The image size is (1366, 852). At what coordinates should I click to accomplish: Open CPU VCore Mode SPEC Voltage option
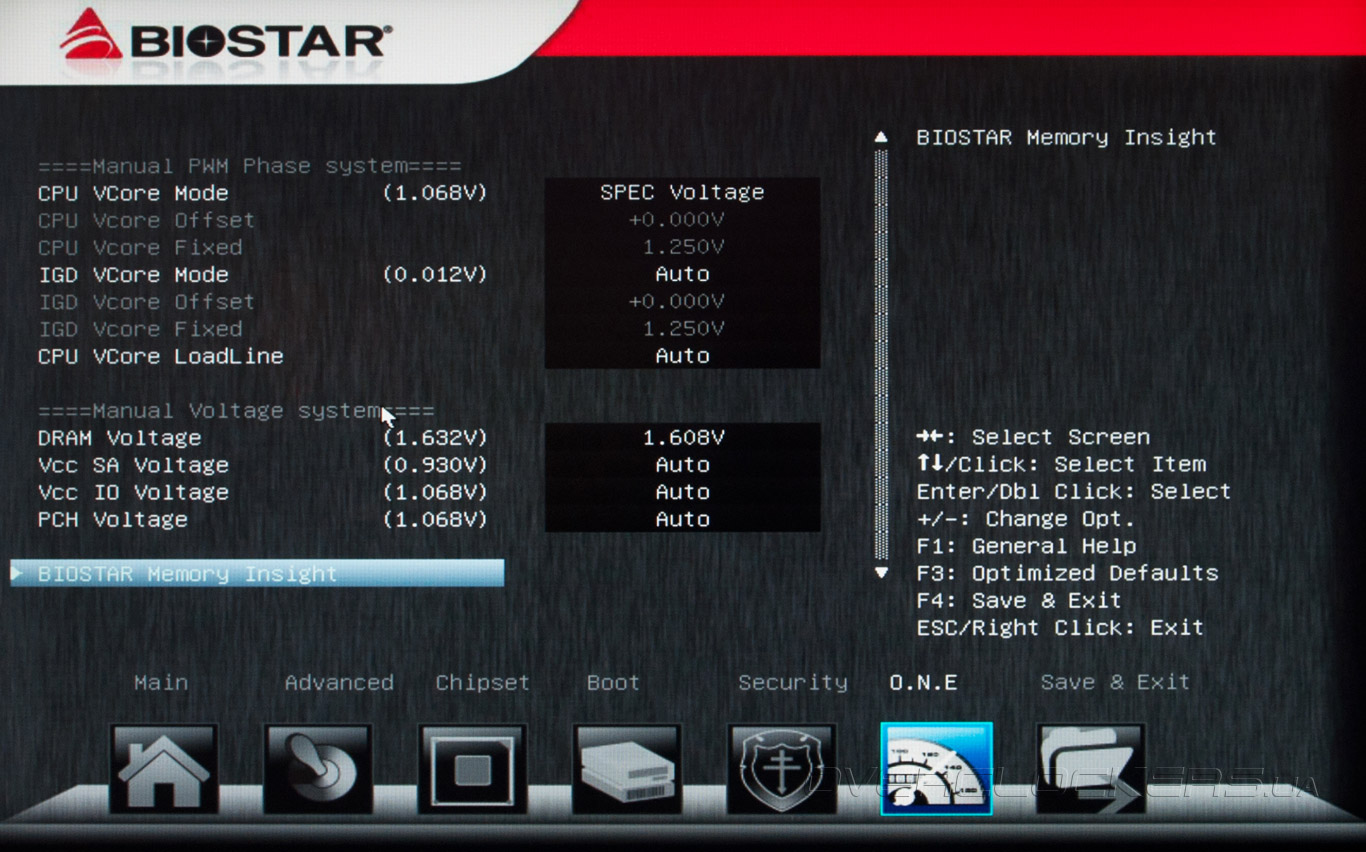point(682,192)
